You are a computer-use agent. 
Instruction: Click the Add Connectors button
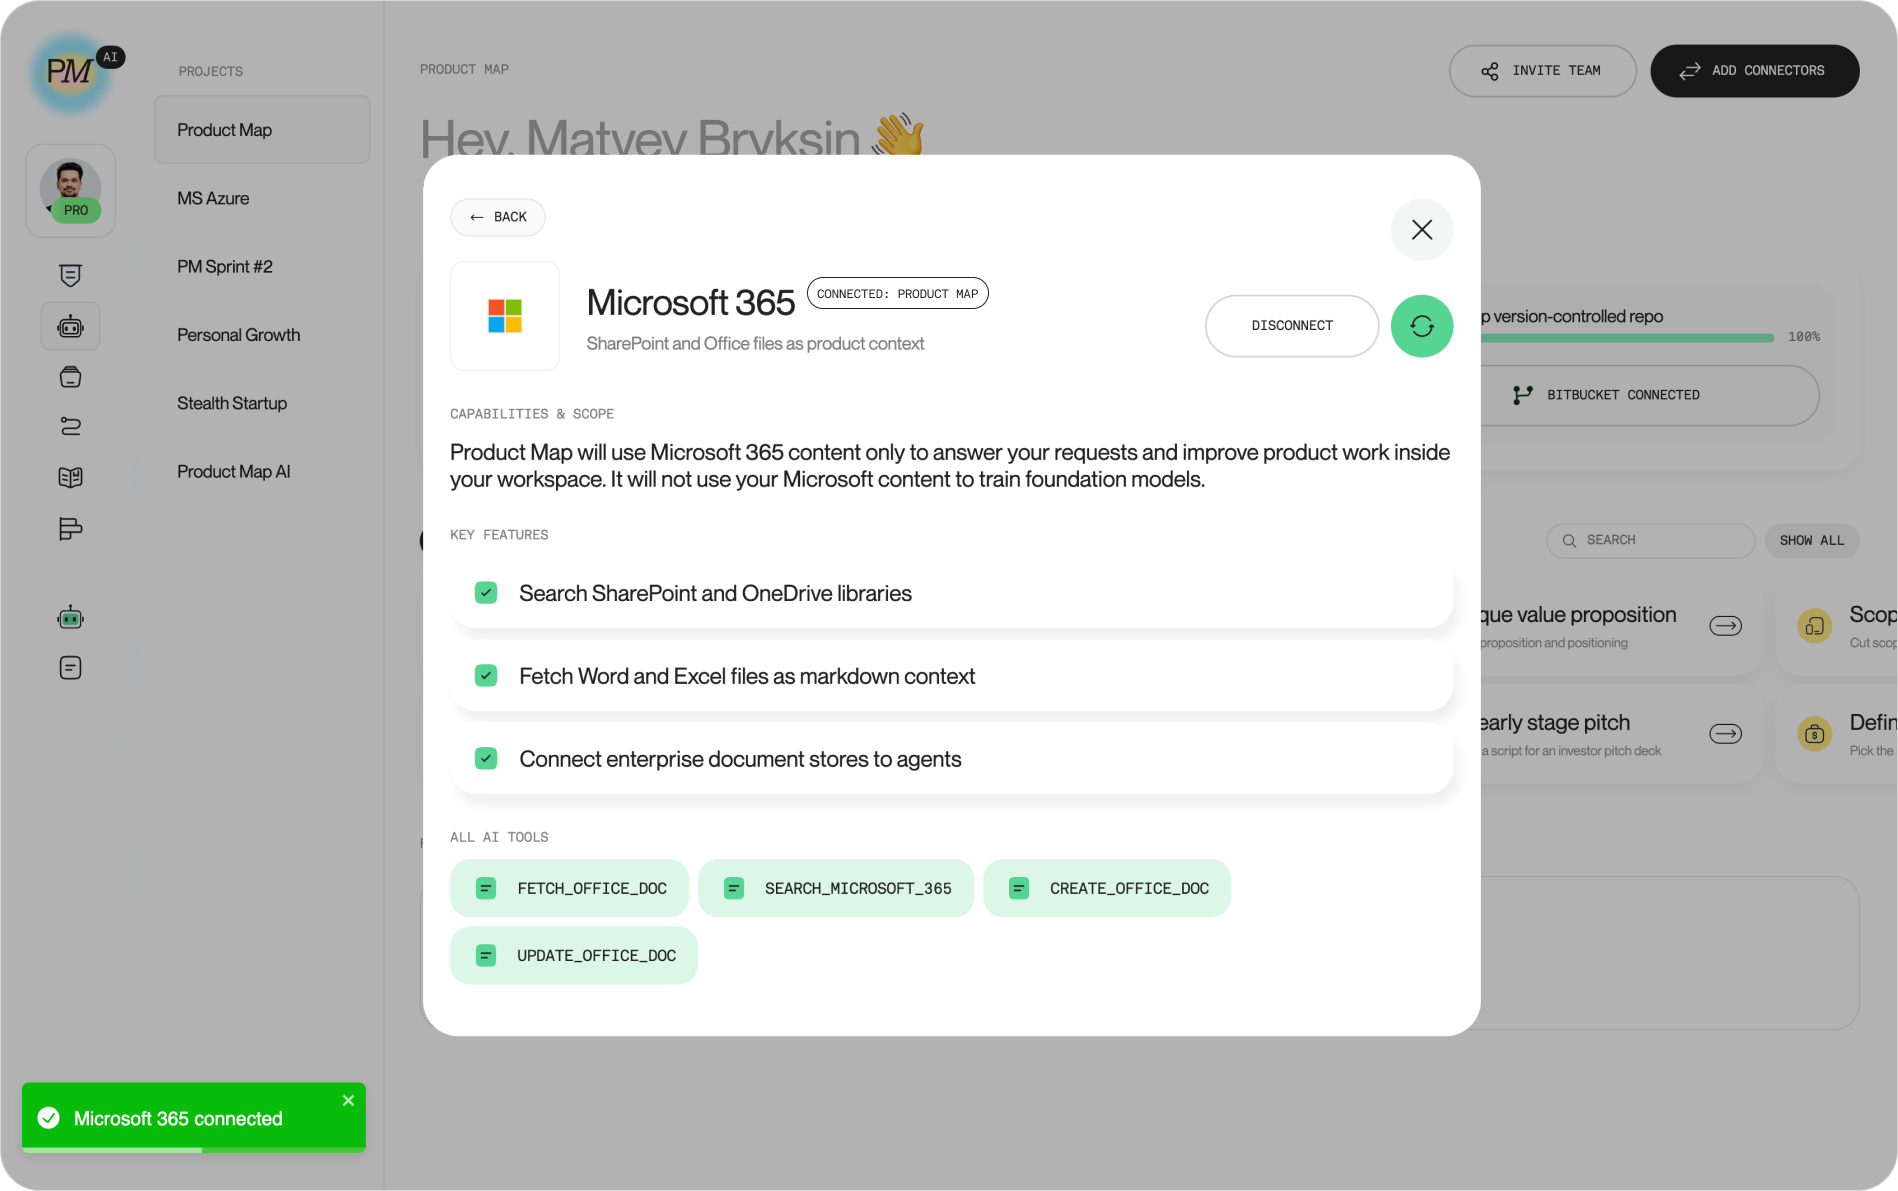pyautogui.click(x=1754, y=71)
